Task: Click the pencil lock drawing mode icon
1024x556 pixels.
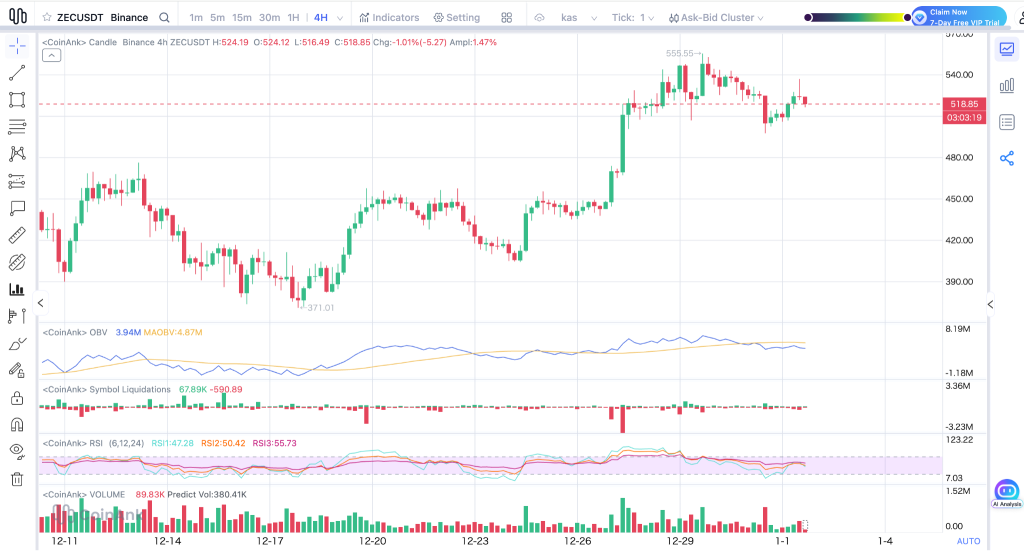Action: pyautogui.click(x=17, y=370)
